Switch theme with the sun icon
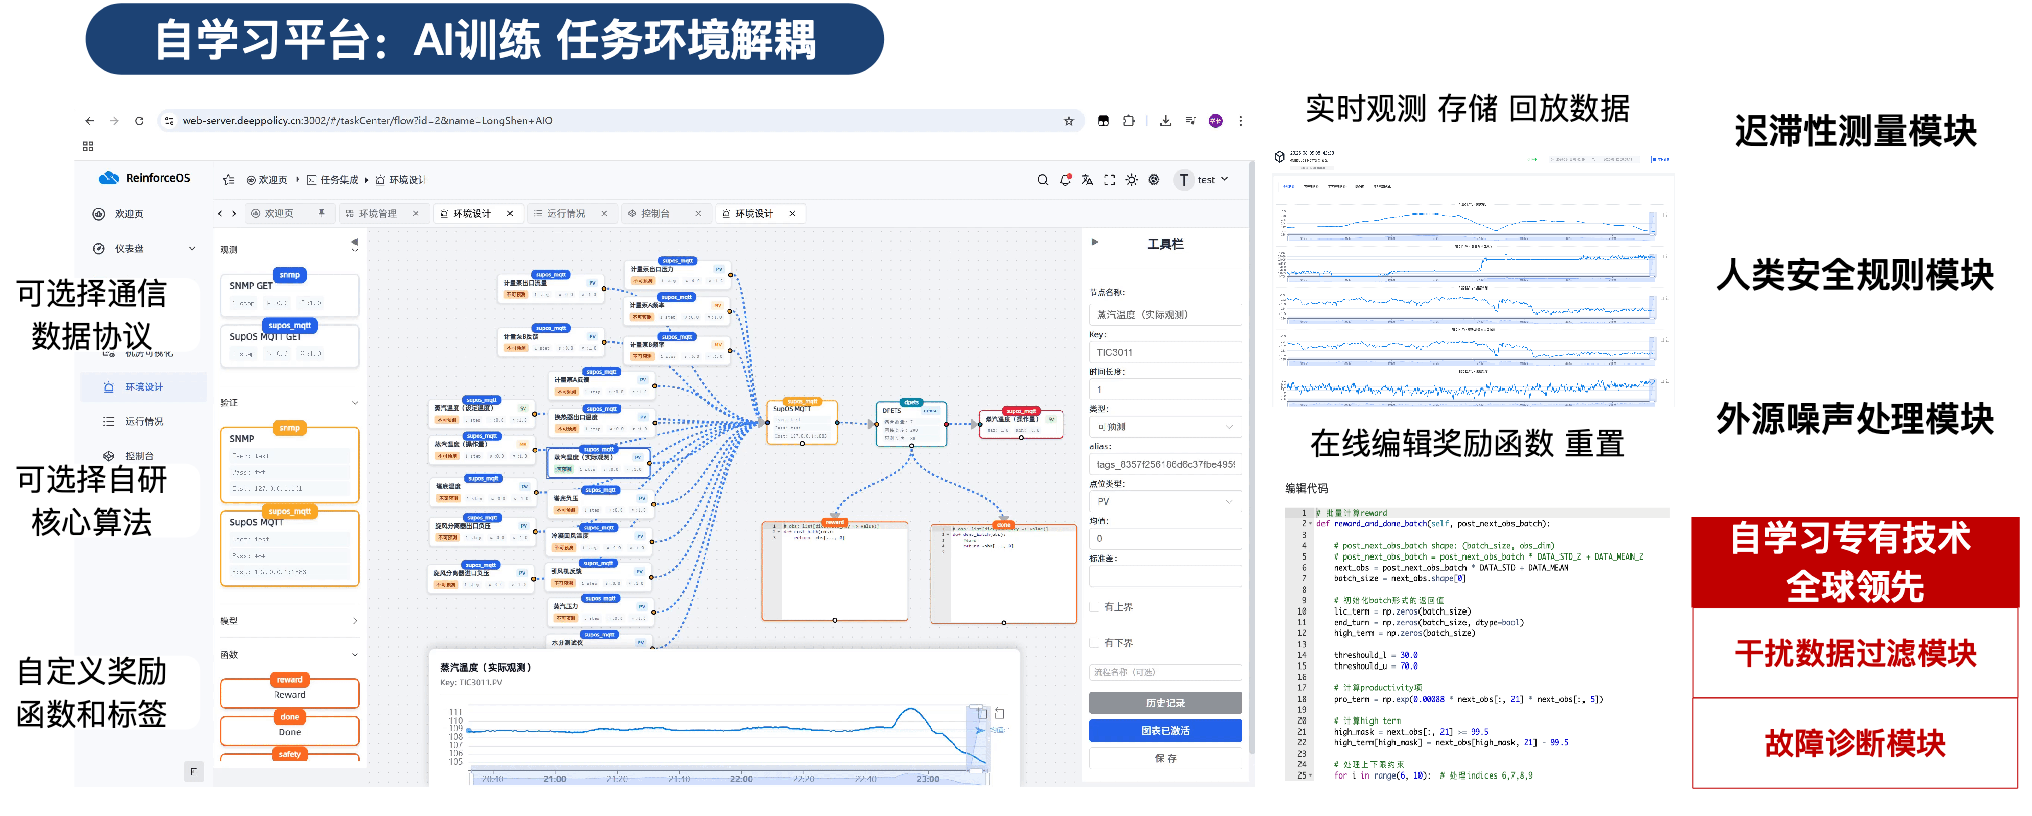The image size is (2032, 816). tap(1131, 180)
